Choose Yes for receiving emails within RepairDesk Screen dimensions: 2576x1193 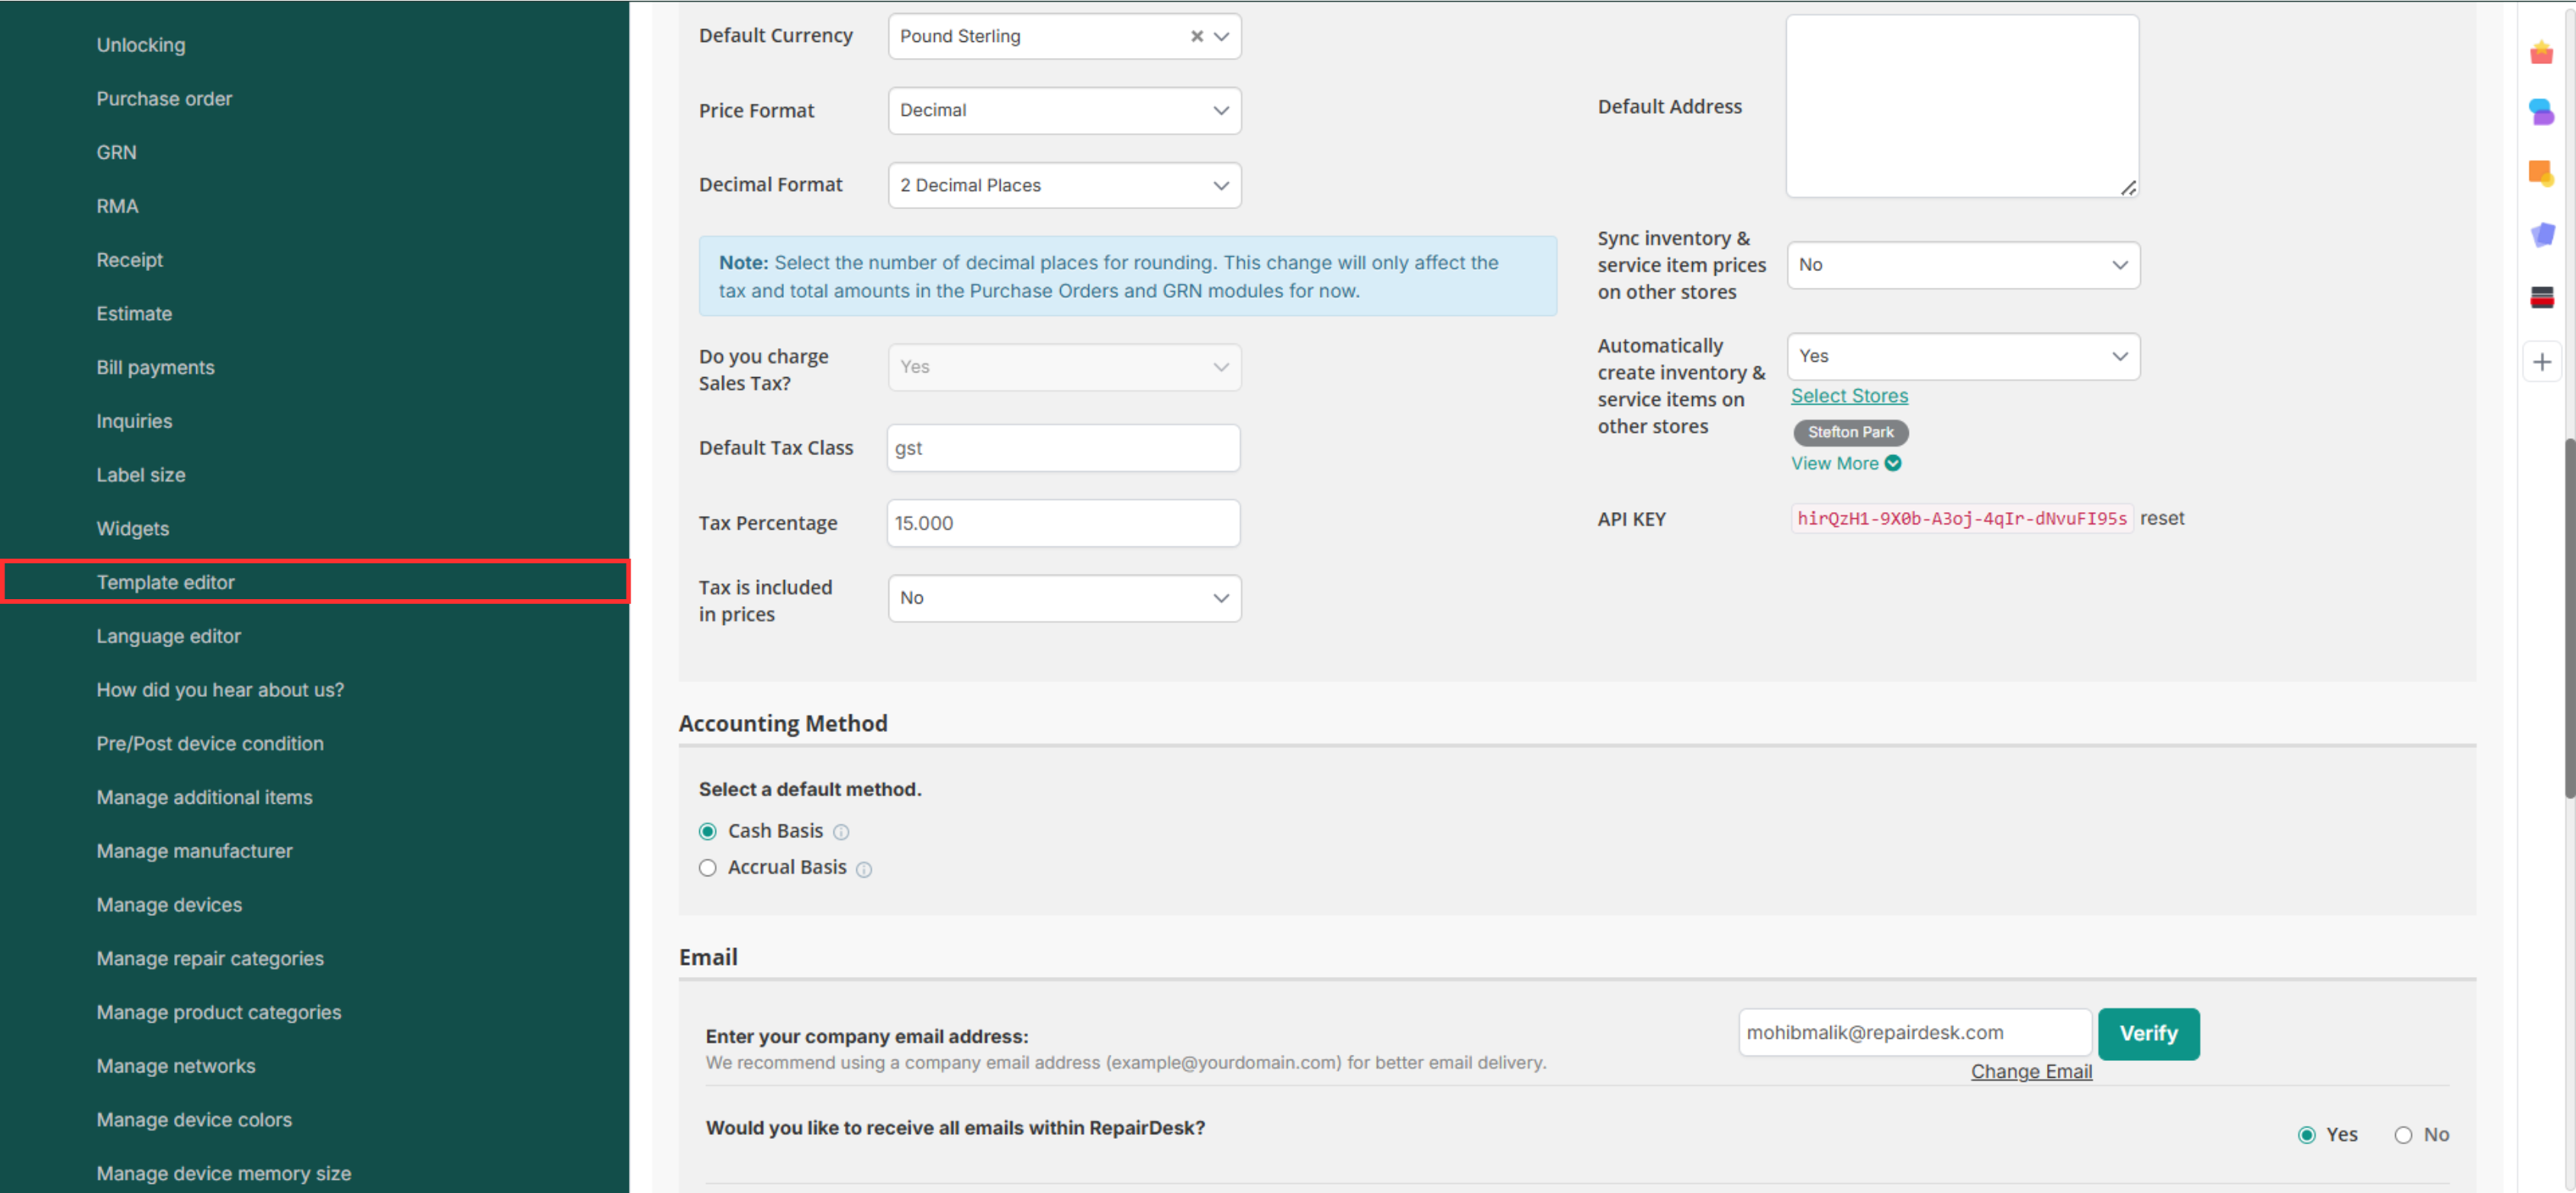pyautogui.click(x=2307, y=1134)
